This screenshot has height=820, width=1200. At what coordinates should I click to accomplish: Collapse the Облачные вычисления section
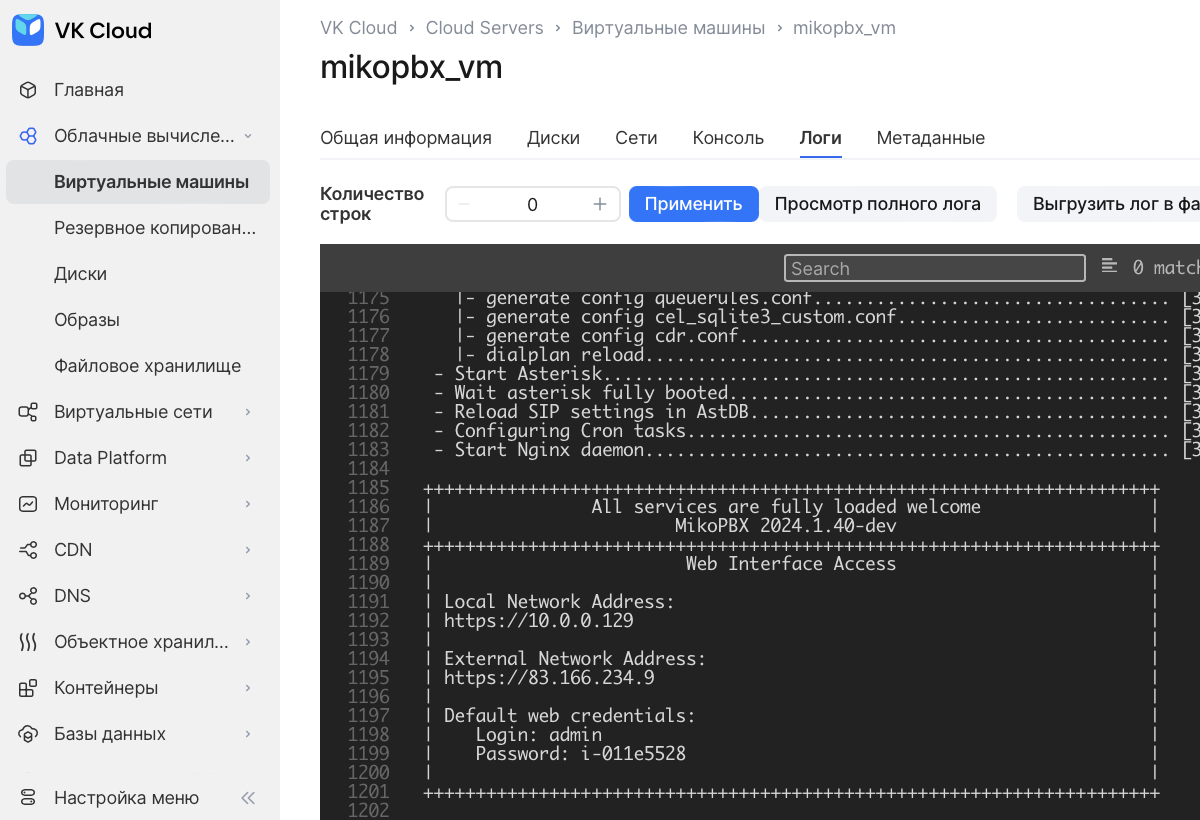[x=248, y=136]
